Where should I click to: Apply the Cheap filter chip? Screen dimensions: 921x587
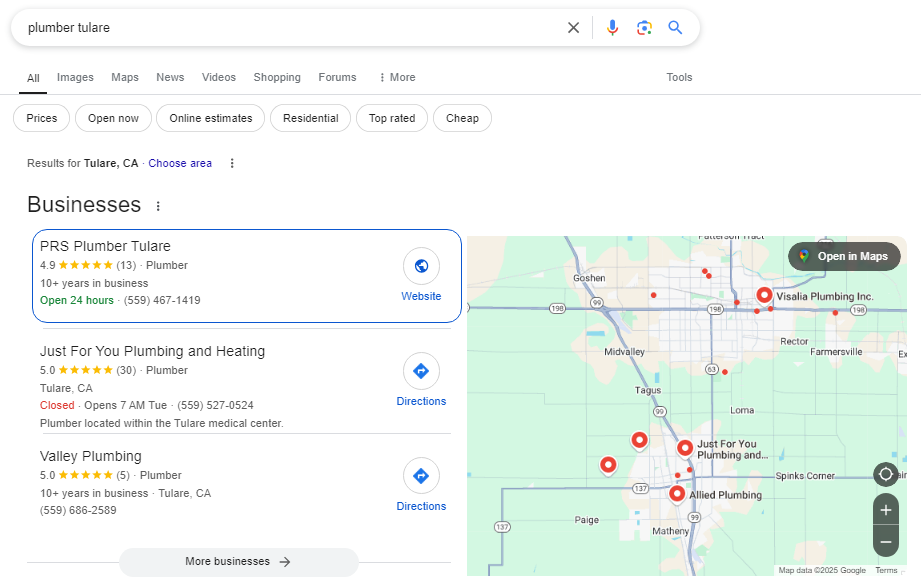(x=462, y=118)
